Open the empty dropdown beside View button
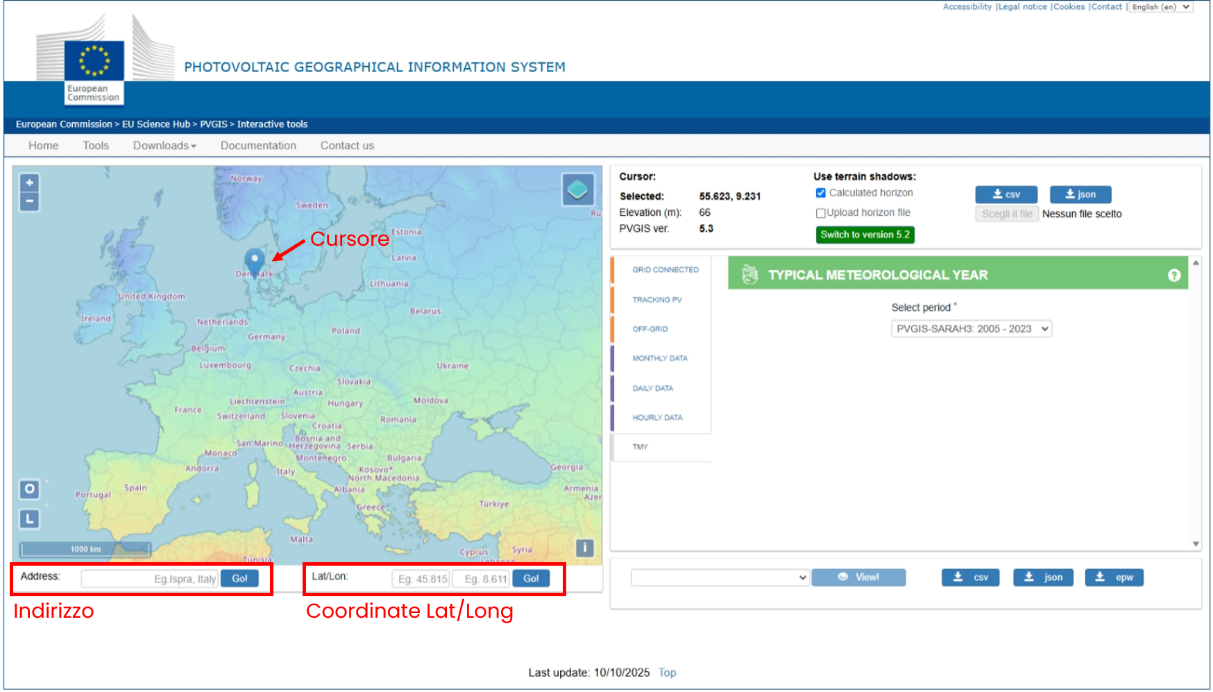The image size is (1213, 692). tap(720, 577)
